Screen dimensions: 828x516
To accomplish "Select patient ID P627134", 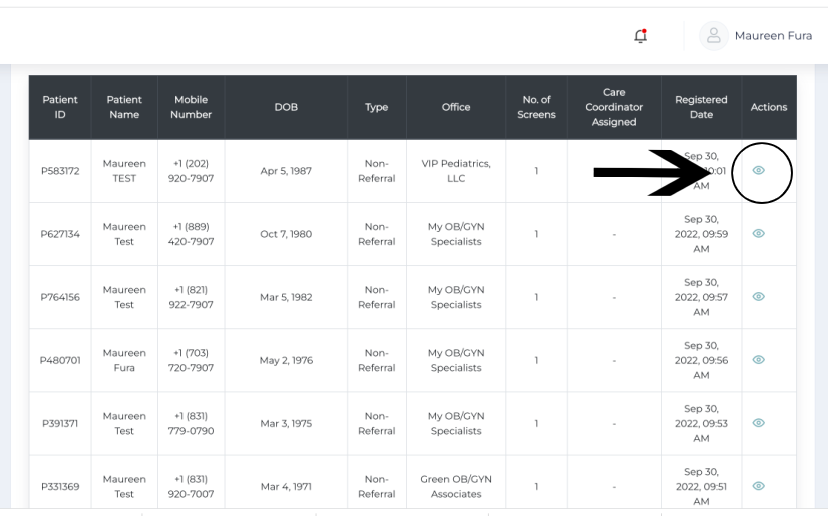I will (x=60, y=234).
